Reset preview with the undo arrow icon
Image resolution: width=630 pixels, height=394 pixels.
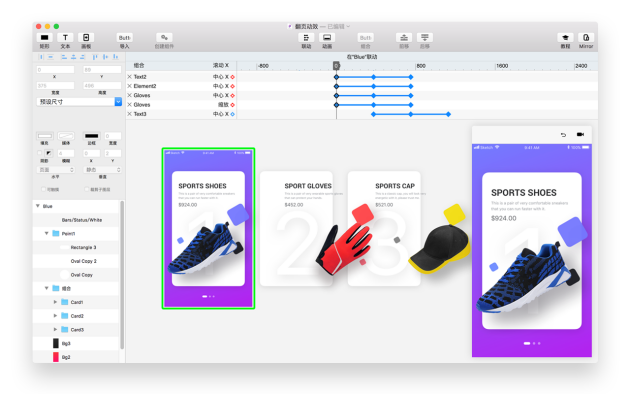[563, 135]
